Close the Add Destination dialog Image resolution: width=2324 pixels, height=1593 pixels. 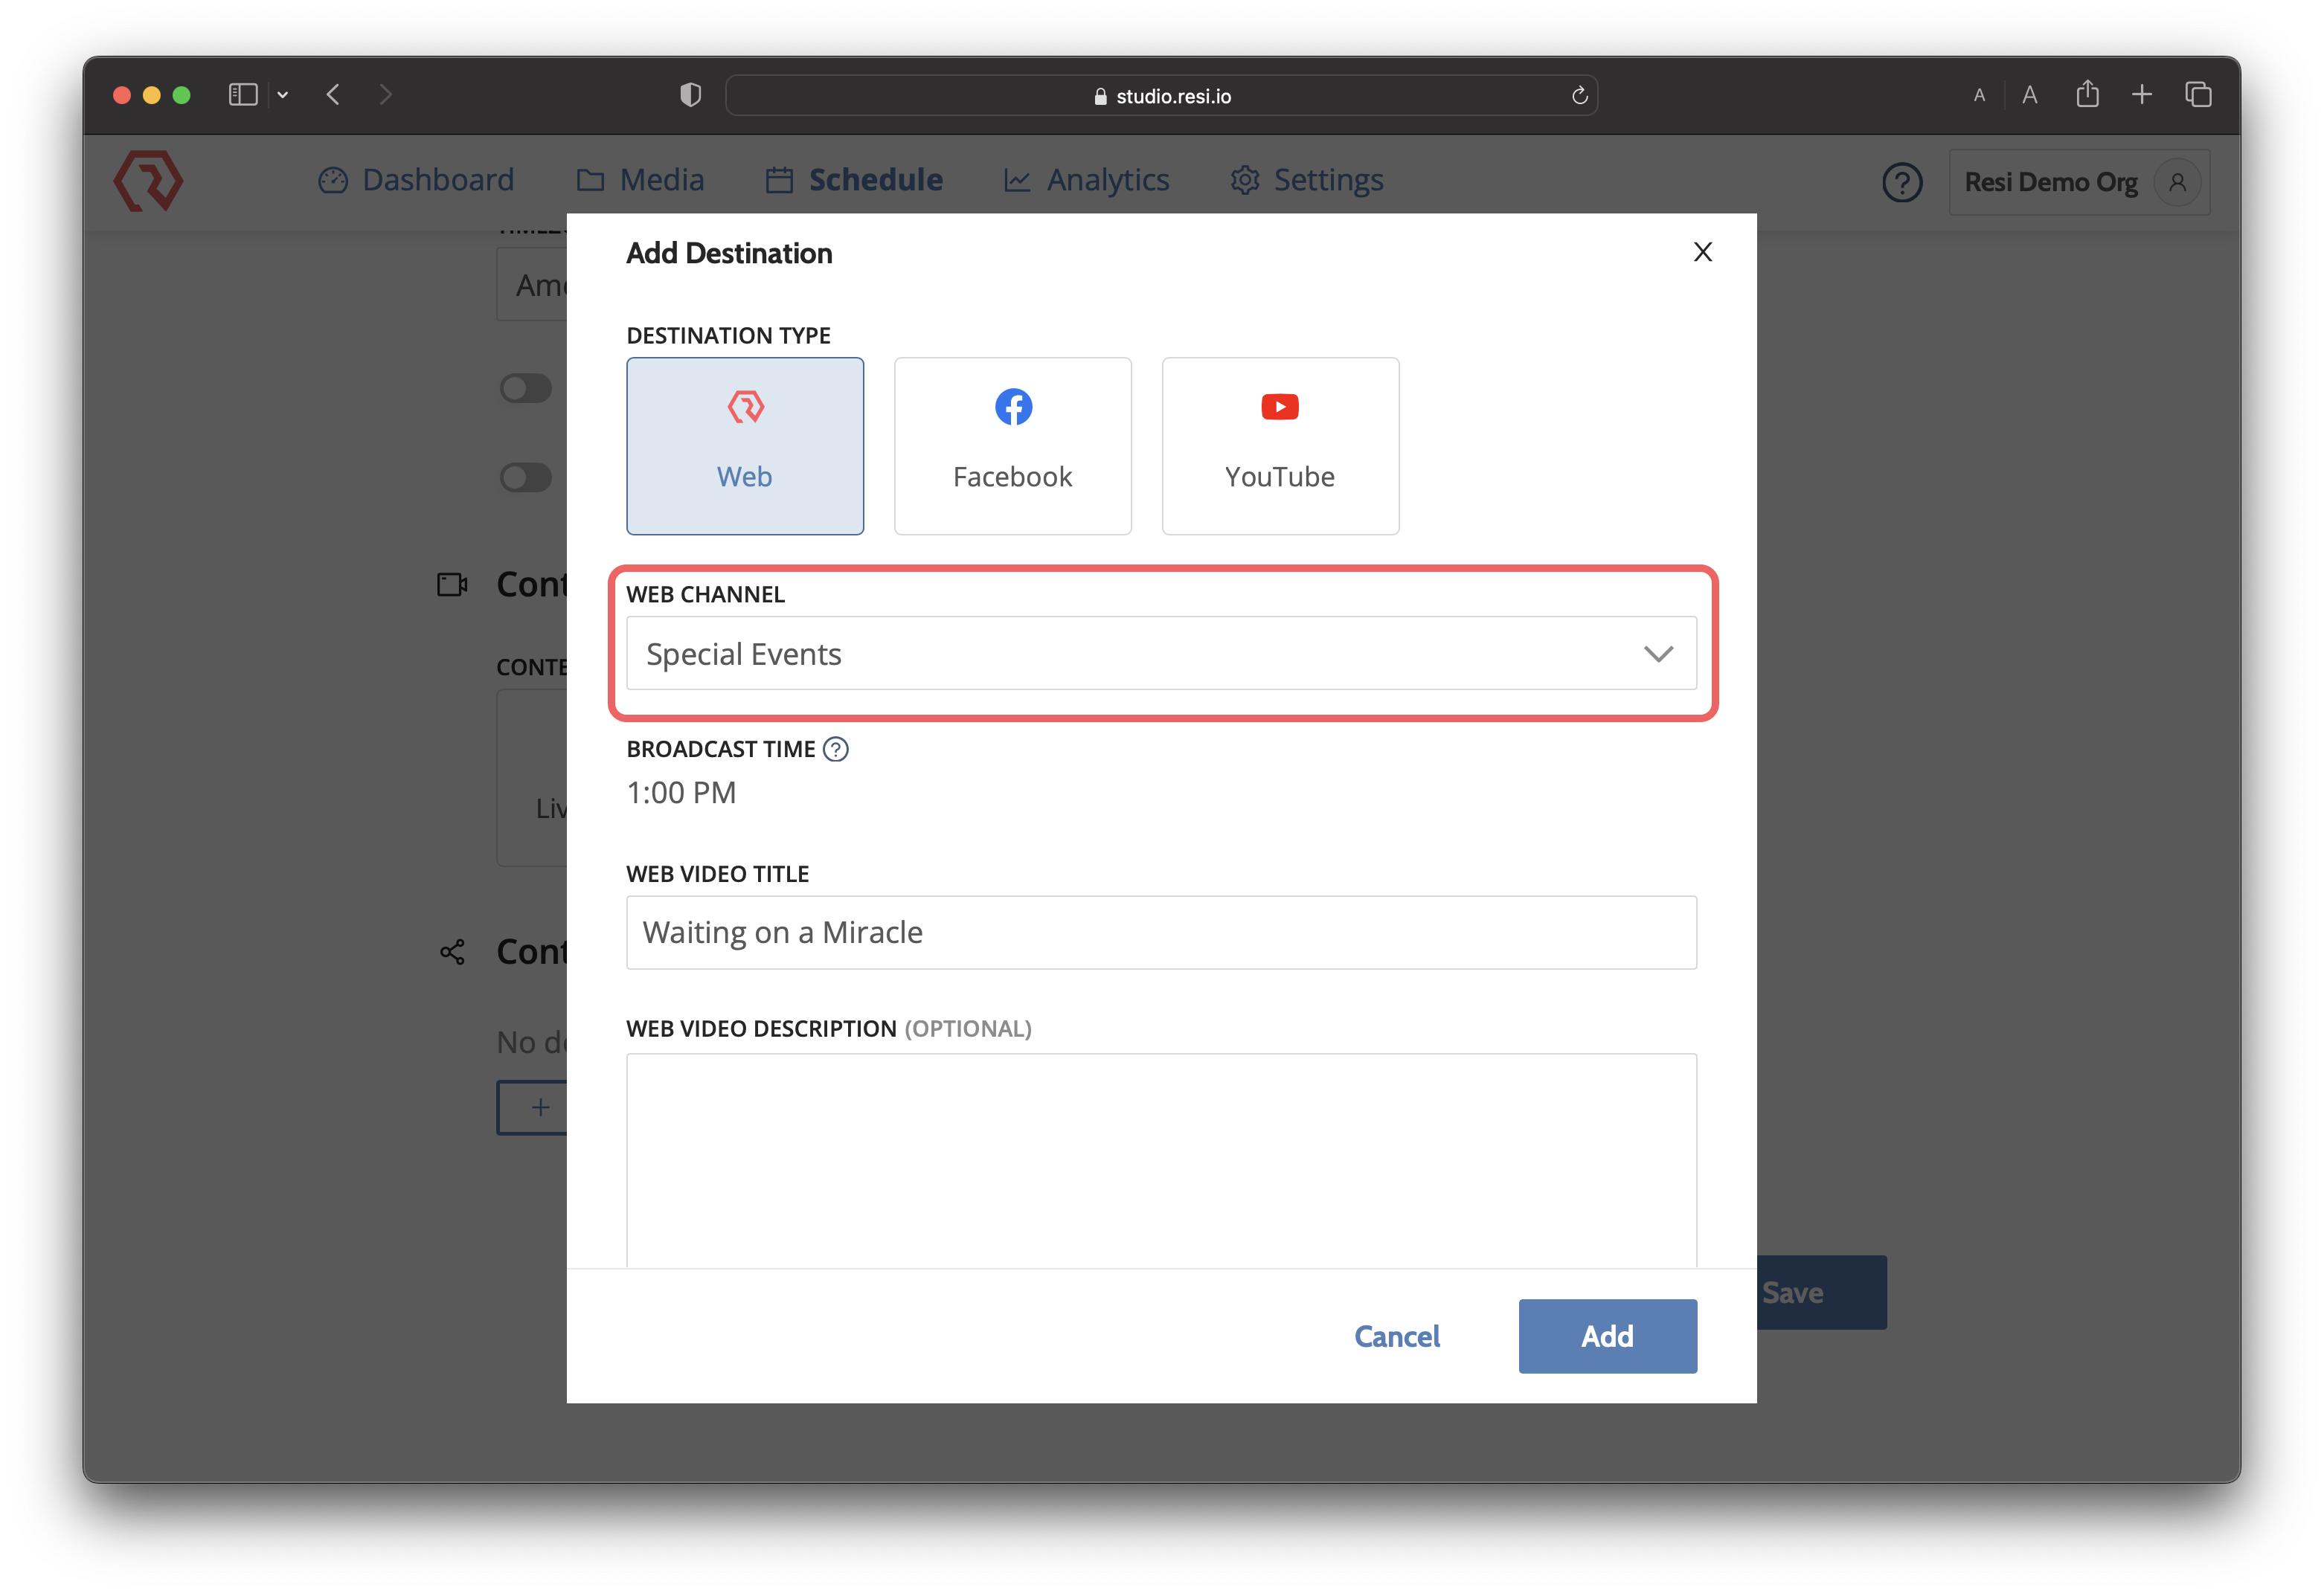(1703, 252)
